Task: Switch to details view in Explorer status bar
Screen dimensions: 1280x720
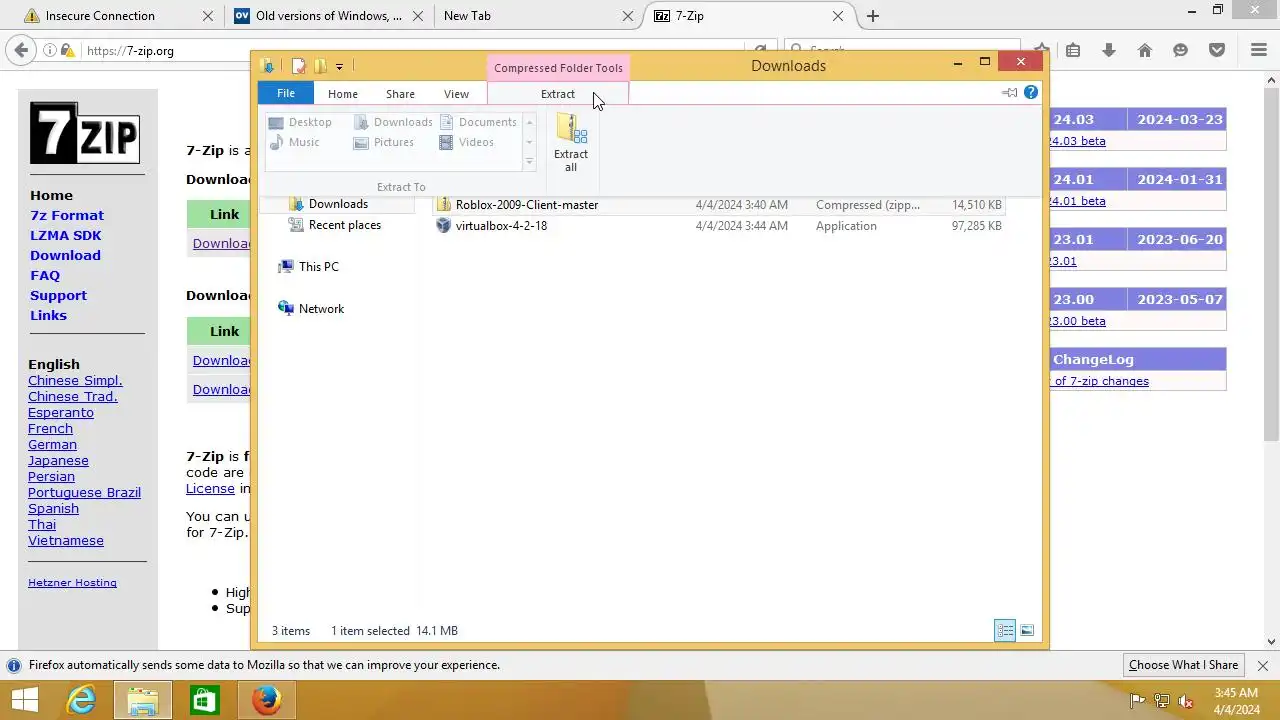Action: pos(1005,630)
